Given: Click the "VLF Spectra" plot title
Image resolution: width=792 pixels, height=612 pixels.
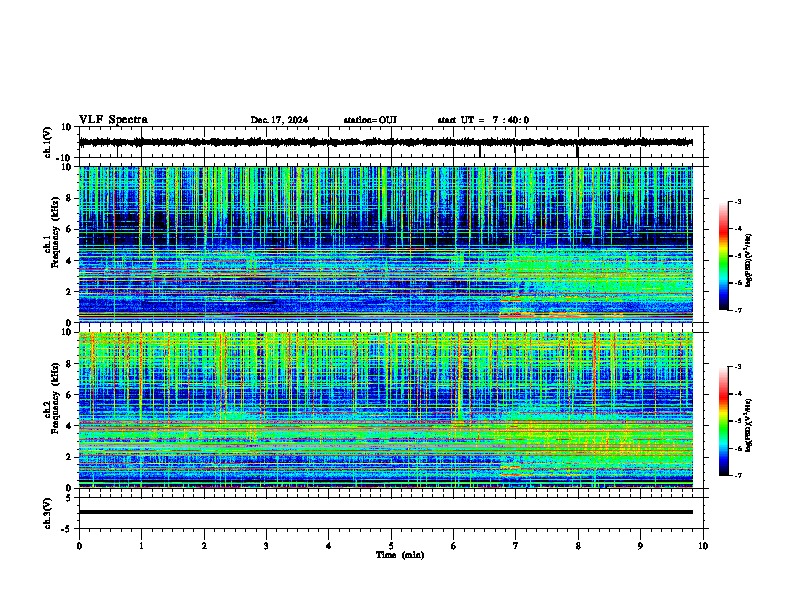Looking at the screenshot, I should (x=113, y=120).
